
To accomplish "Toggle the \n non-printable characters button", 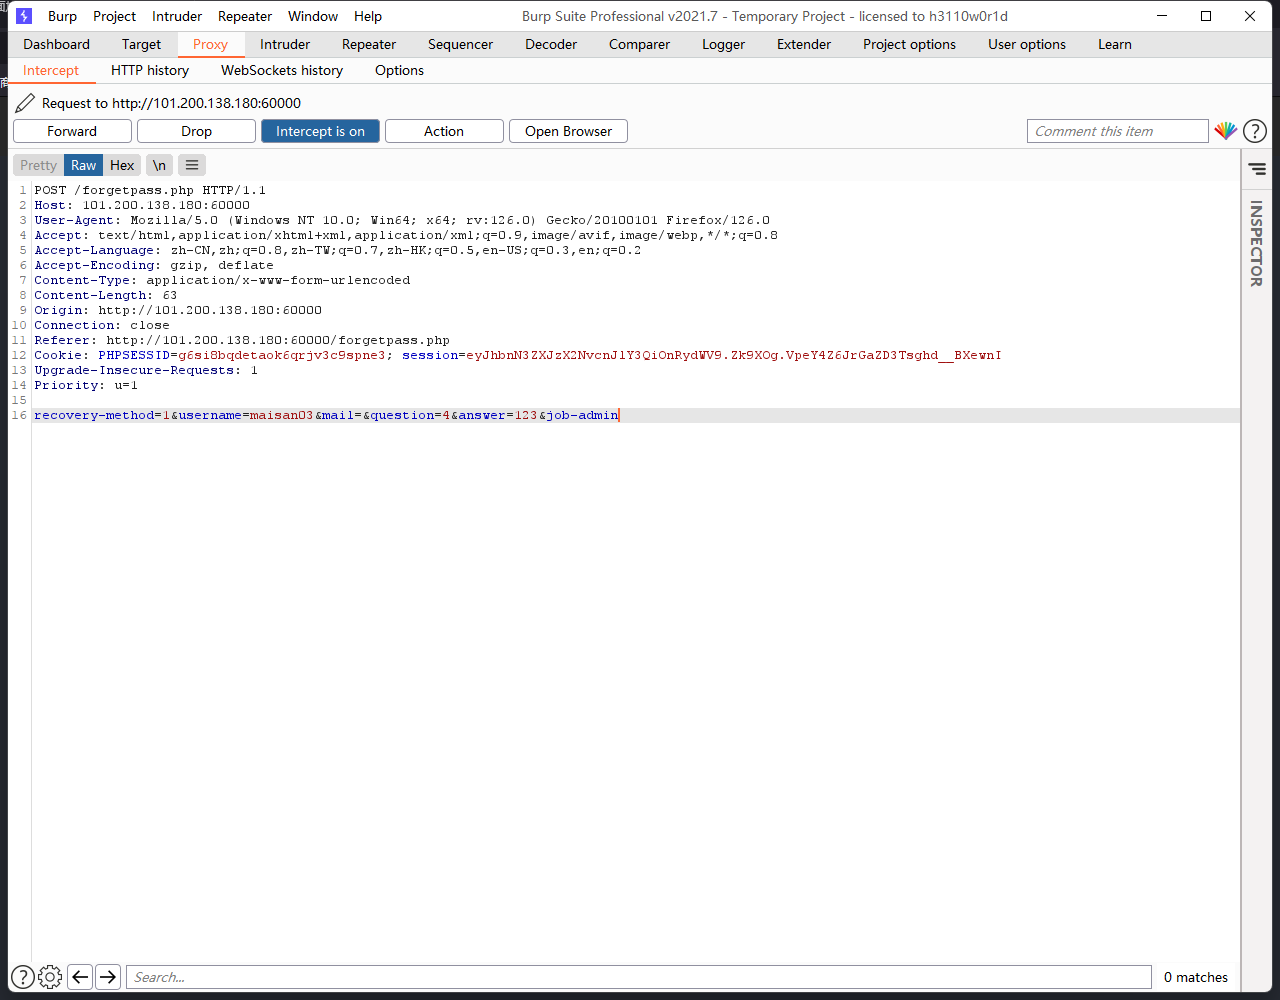I will [x=159, y=165].
